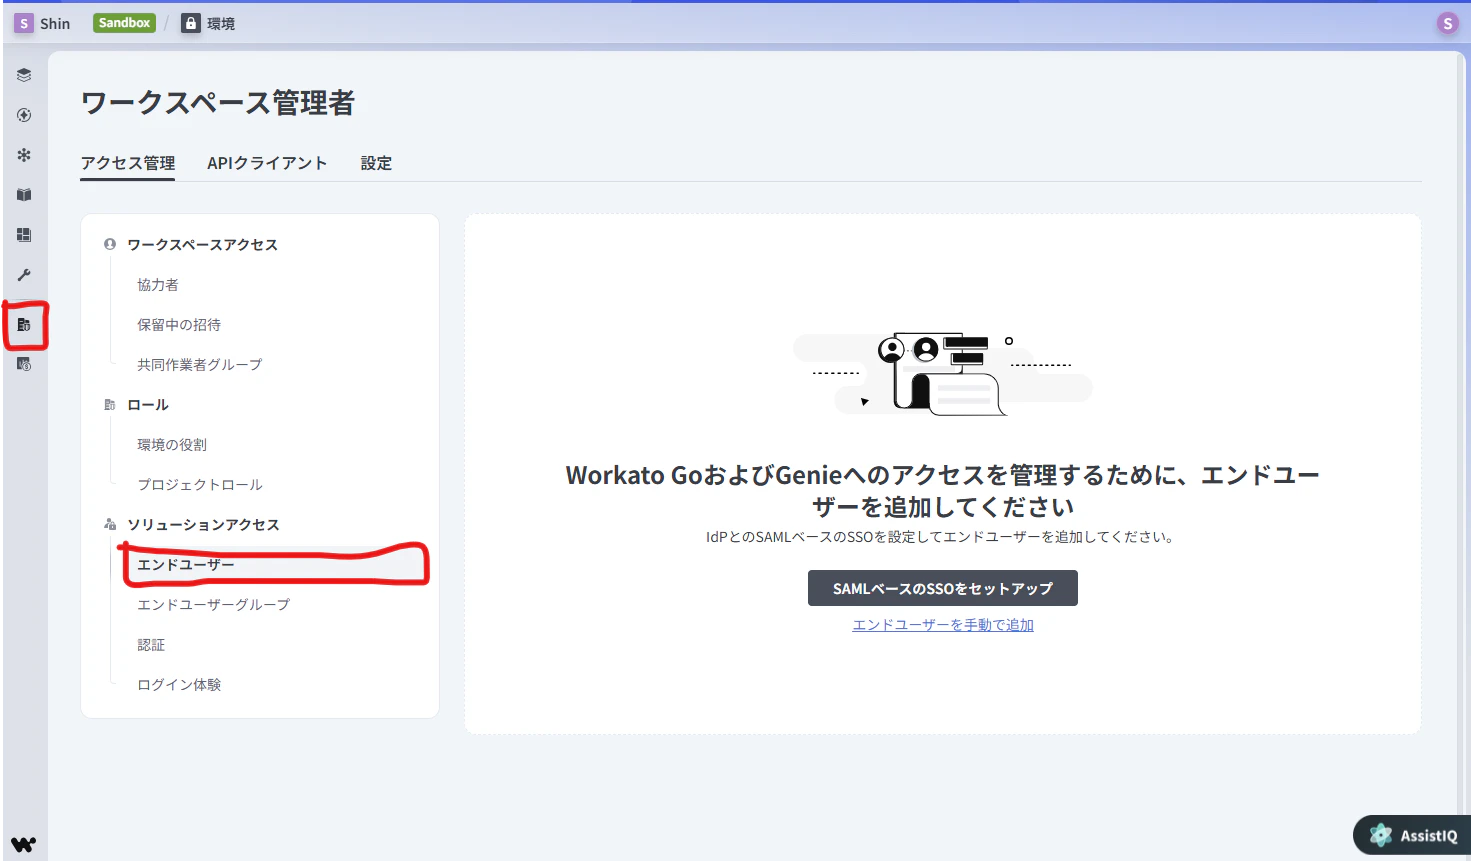
Task: Open プロジェクトロール menu item
Action: (200, 485)
